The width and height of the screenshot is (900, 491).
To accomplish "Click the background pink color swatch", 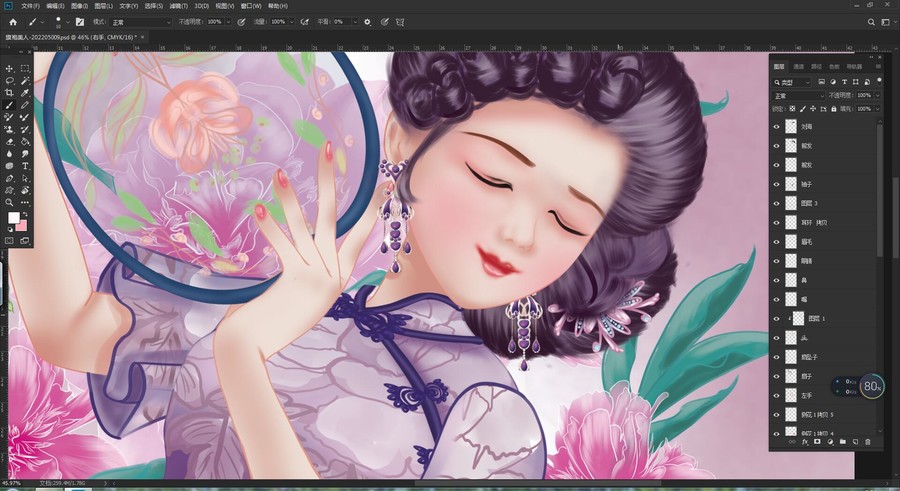I will click(x=20, y=225).
